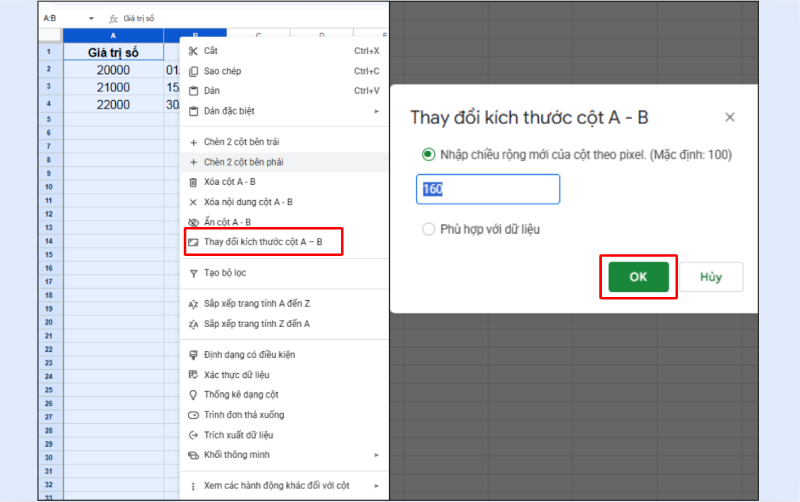
Task: Click the Dán clipboard icon
Action: [193, 91]
